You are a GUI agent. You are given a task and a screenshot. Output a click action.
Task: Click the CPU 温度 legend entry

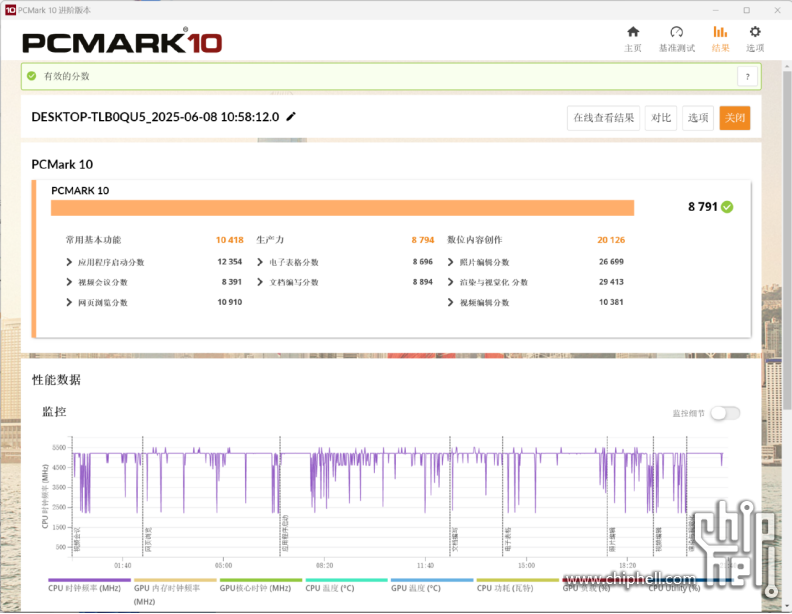tap(346, 585)
